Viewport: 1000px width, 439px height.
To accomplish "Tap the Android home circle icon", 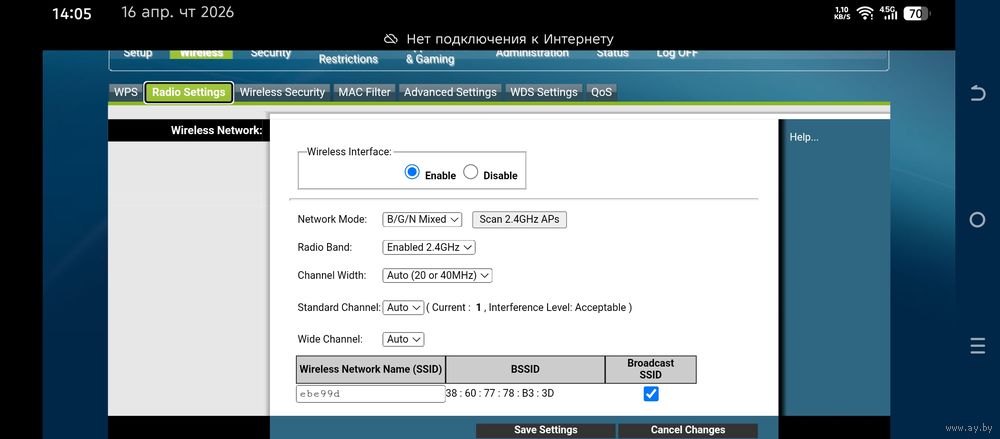I will click(978, 219).
